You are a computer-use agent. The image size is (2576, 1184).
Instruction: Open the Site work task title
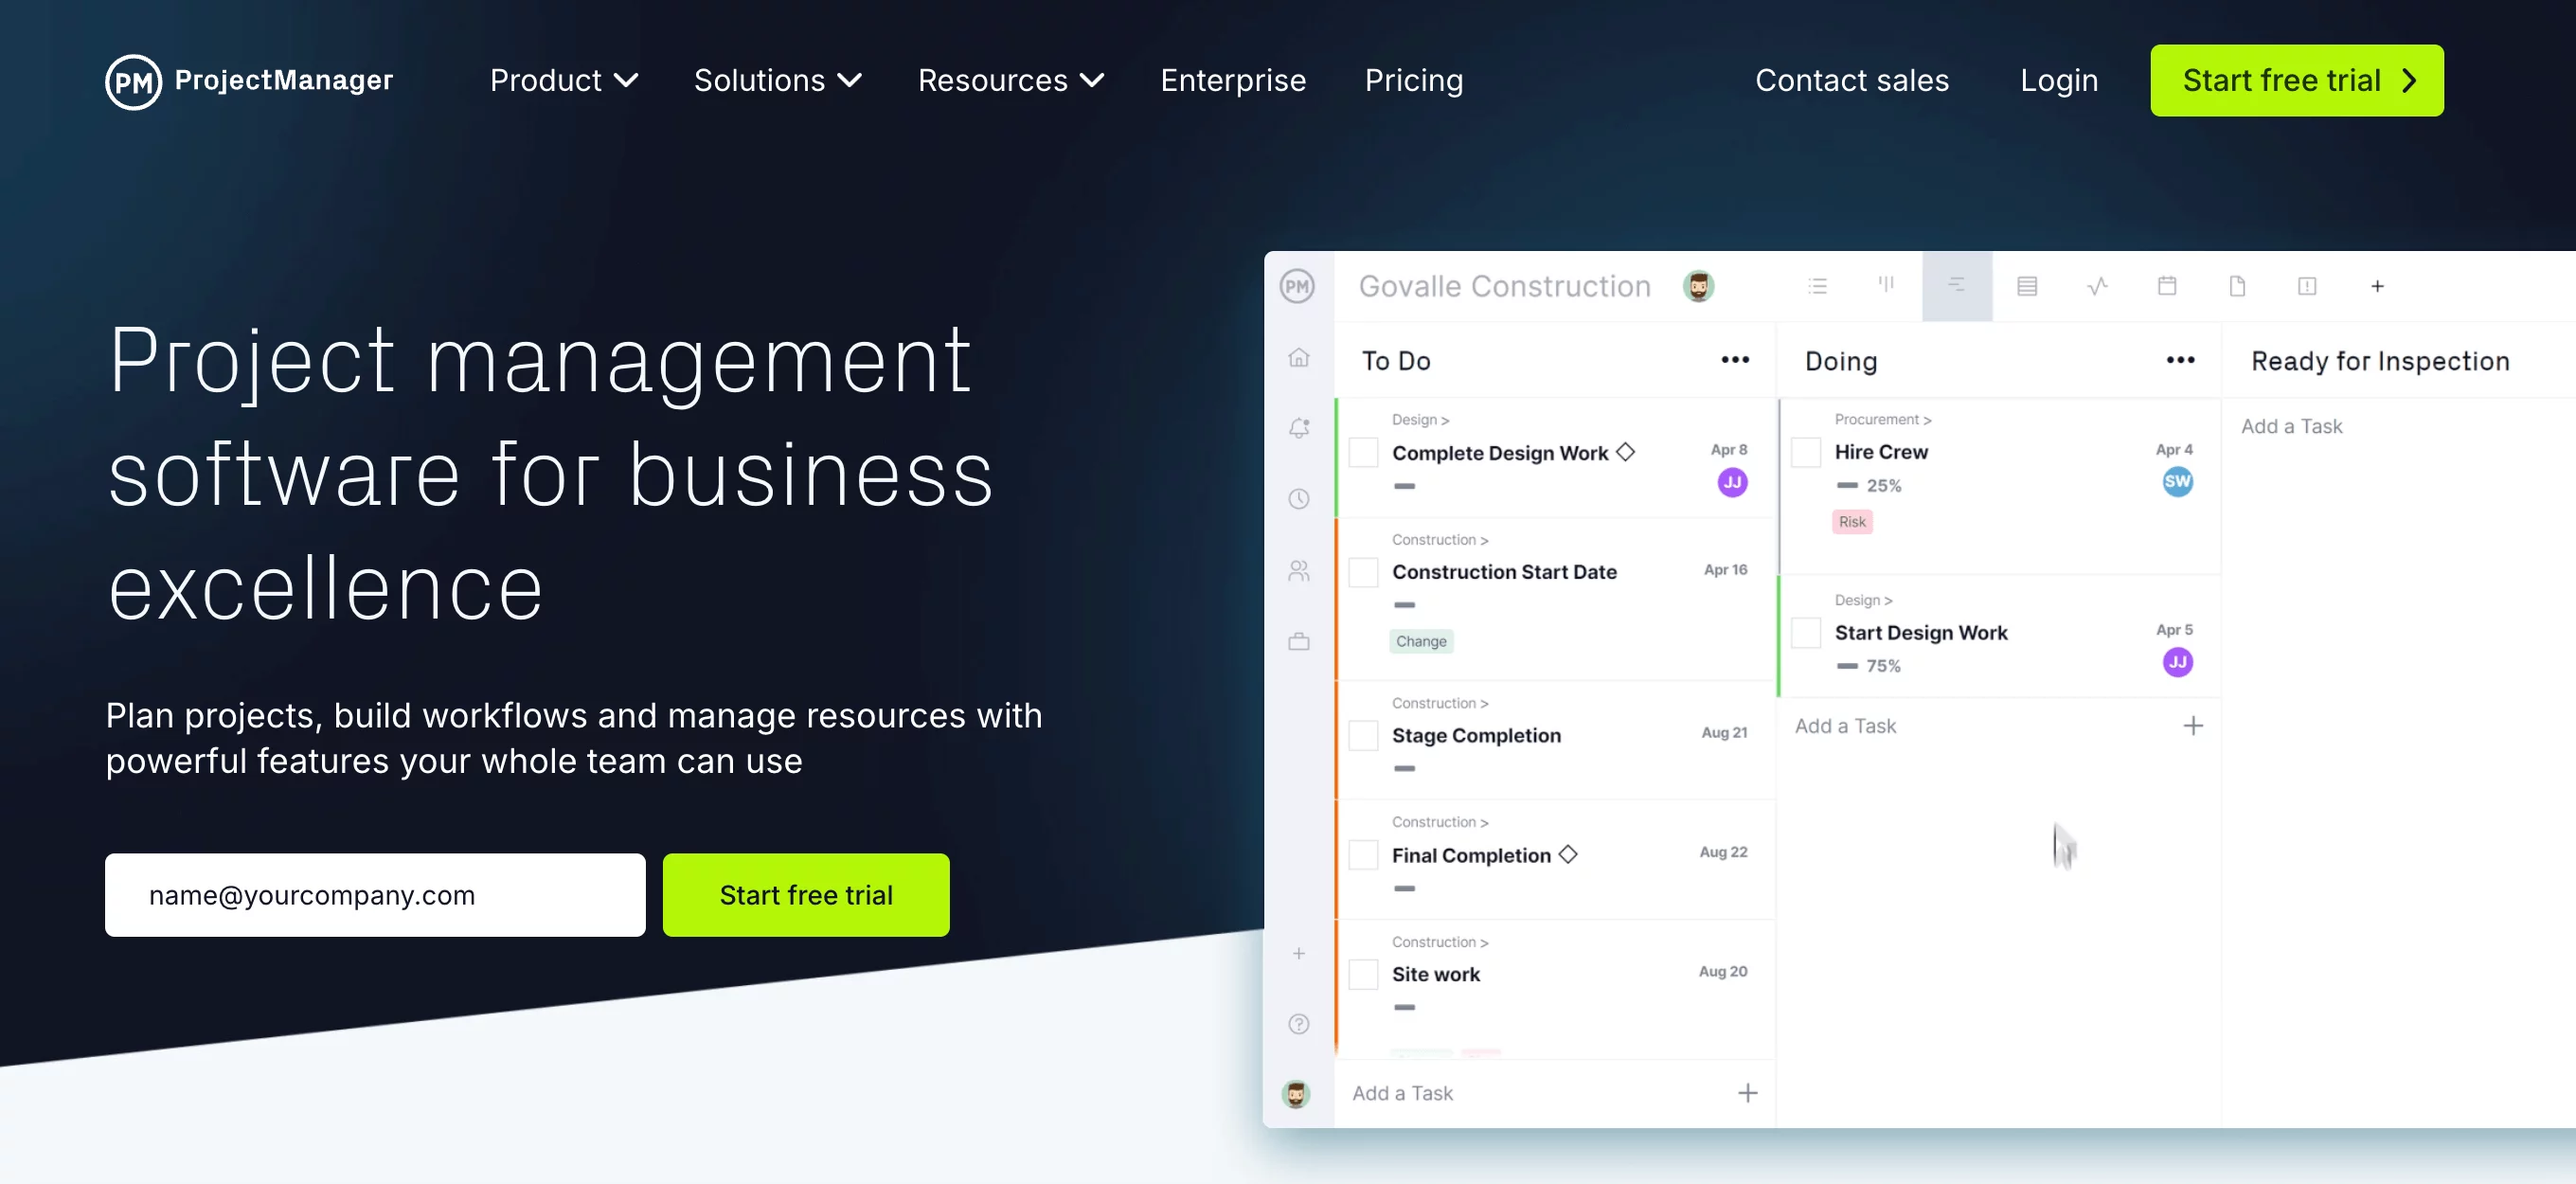[x=1435, y=974]
